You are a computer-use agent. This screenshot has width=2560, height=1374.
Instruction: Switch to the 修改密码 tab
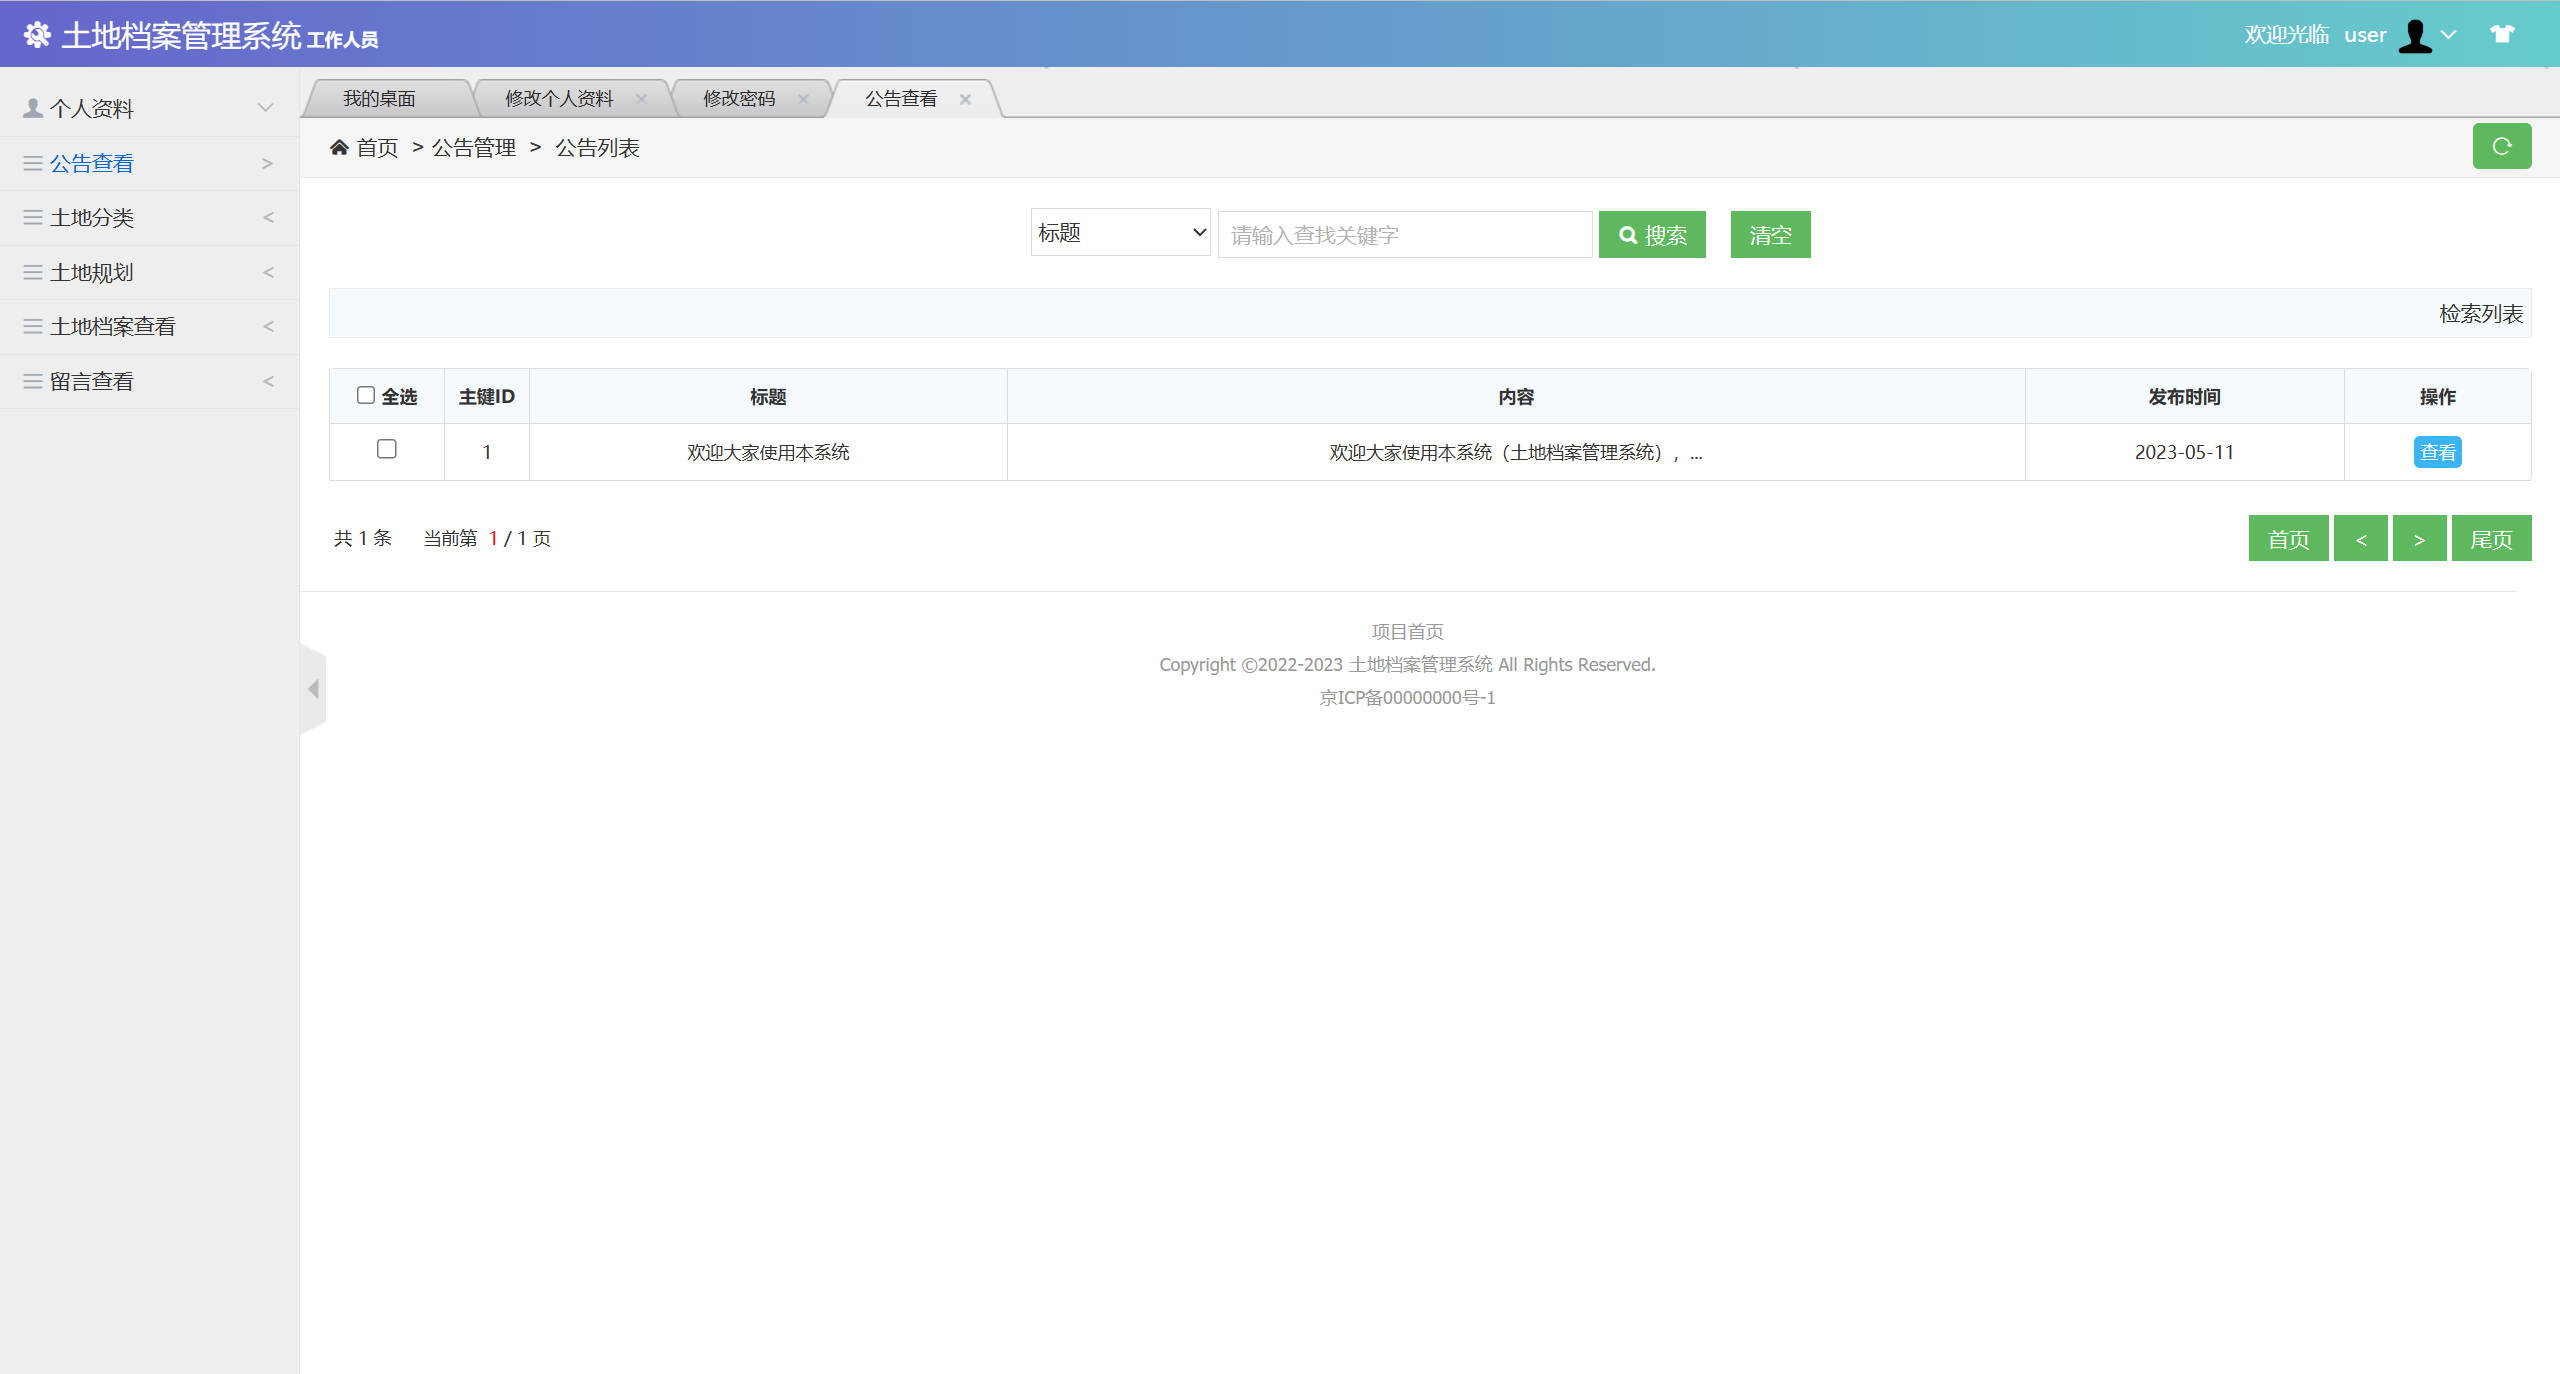coord(740,97)
